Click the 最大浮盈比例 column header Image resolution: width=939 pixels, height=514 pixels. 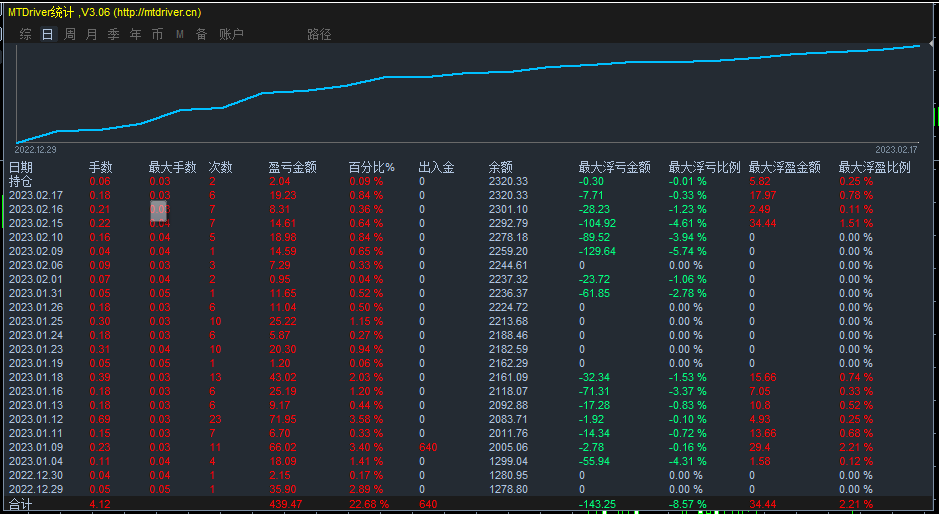click(874, 167)
